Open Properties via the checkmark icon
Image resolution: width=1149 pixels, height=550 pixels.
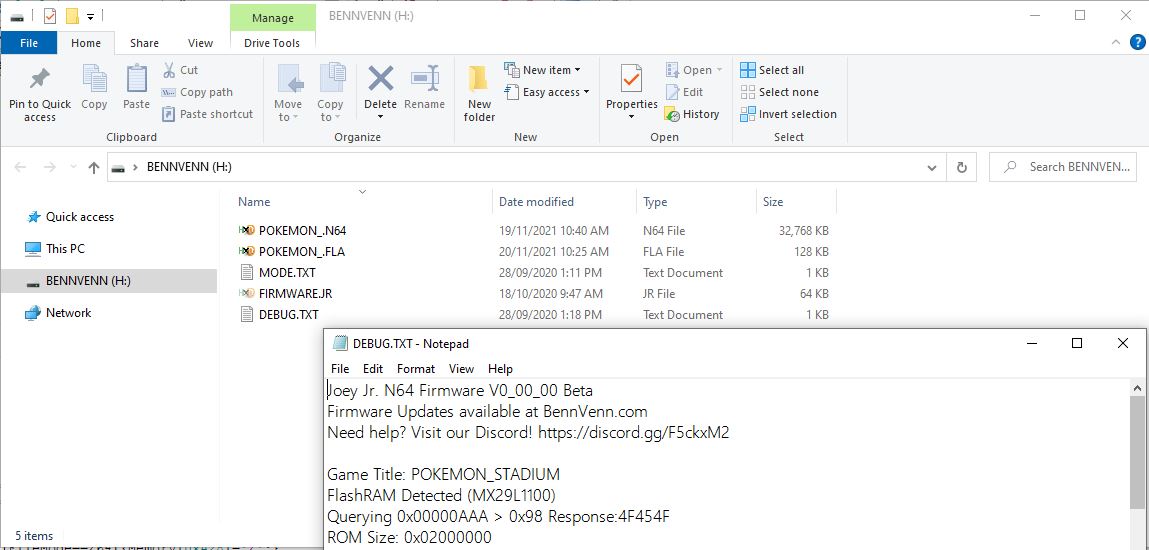click(x=631, y=80)
